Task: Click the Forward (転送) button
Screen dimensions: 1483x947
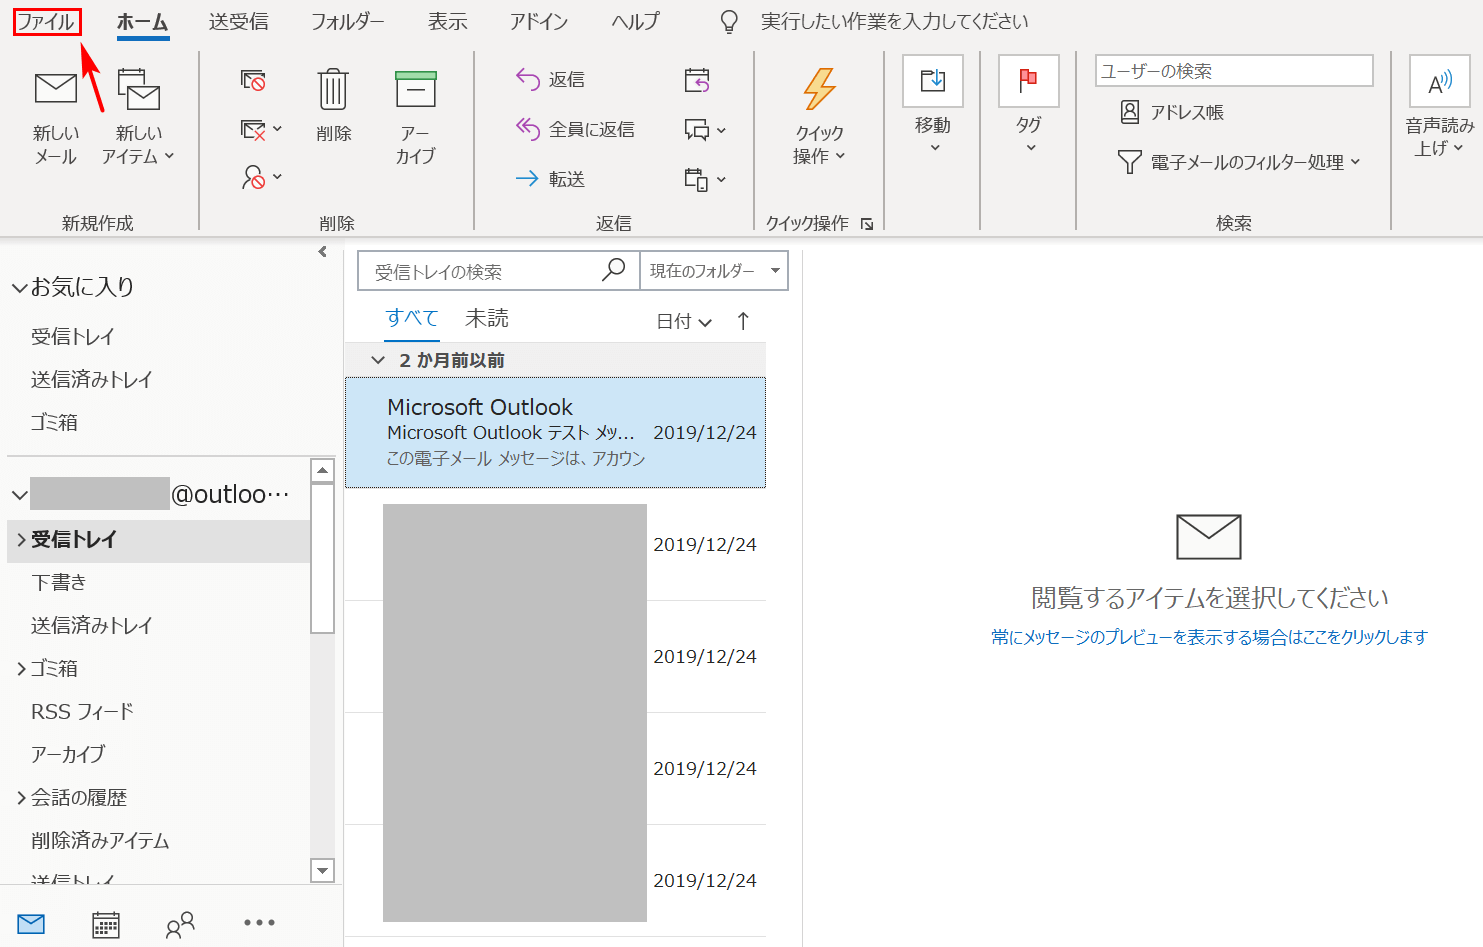Action: tap(551, 179)
